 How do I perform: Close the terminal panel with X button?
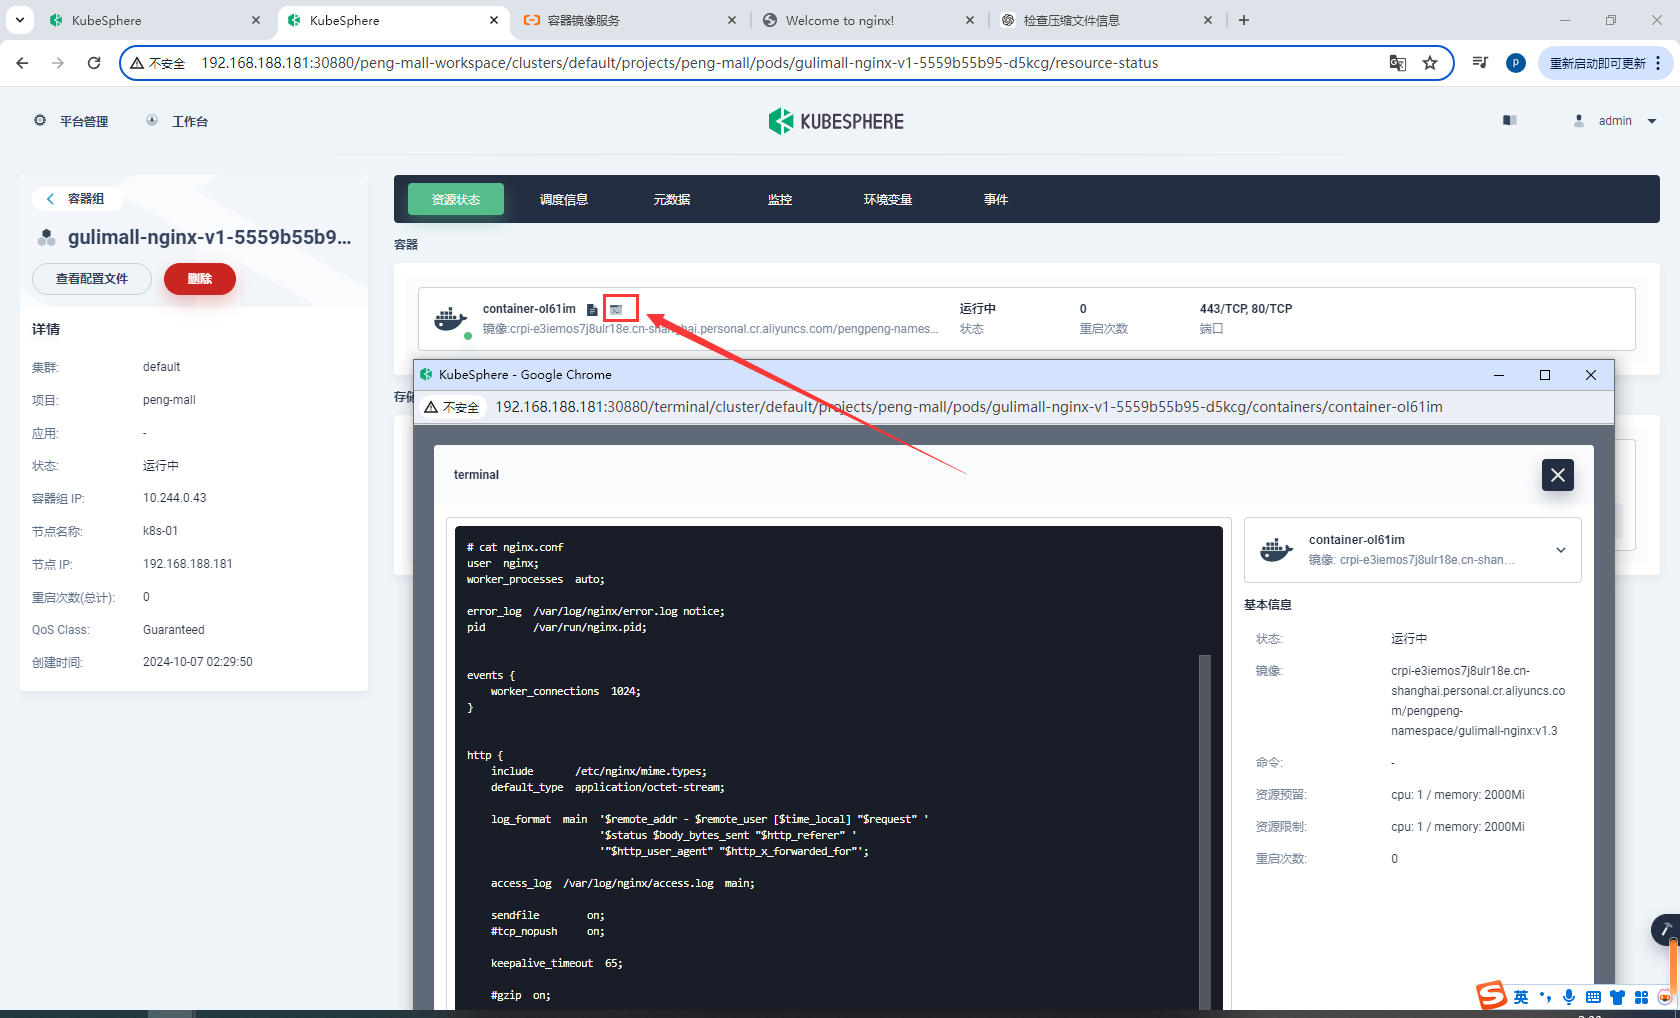(x=1558, y=475)
